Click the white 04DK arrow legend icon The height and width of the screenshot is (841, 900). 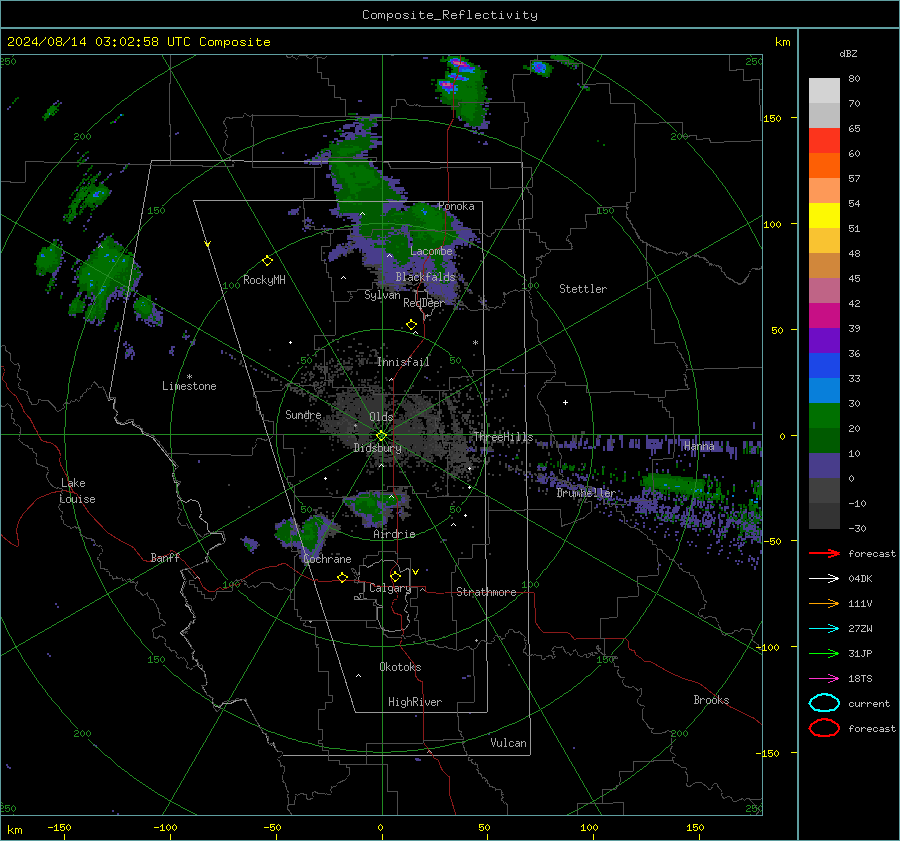[x=824, y=579]
